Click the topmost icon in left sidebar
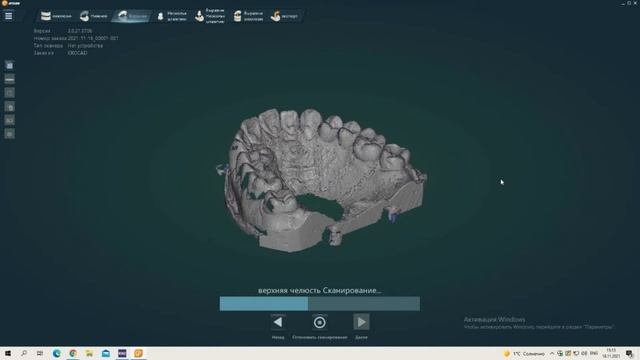Viewport: 640px width, 360px height. 9,65
